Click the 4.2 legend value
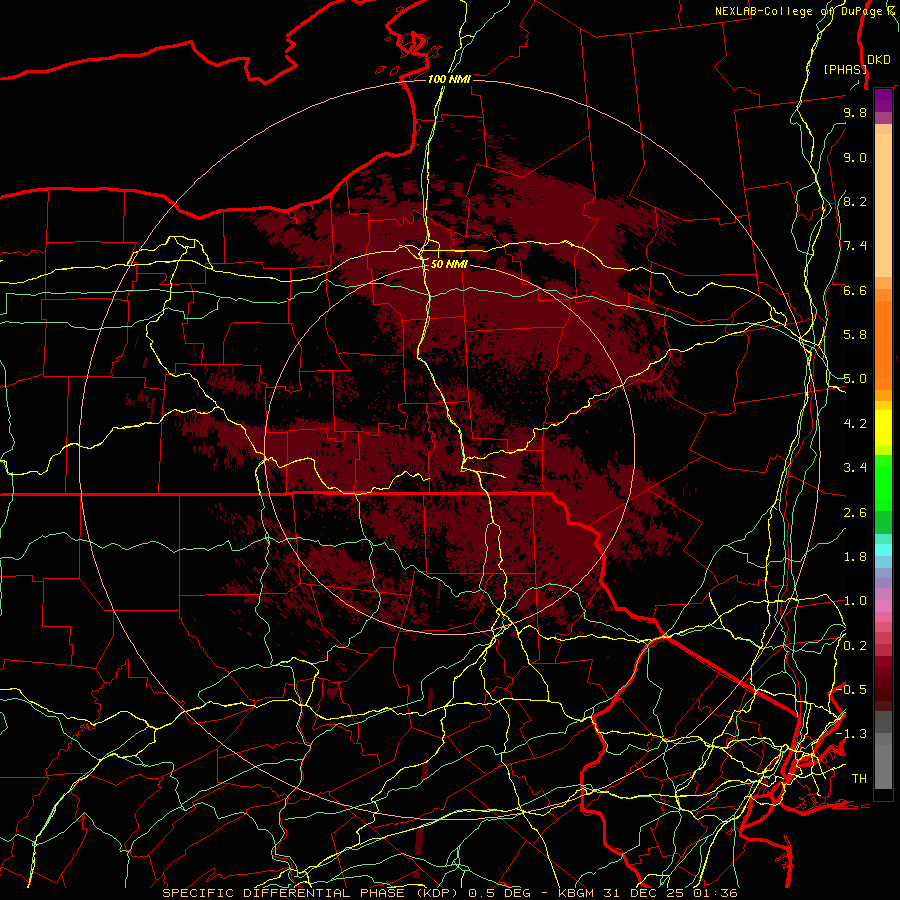 [x=855, y=424]
